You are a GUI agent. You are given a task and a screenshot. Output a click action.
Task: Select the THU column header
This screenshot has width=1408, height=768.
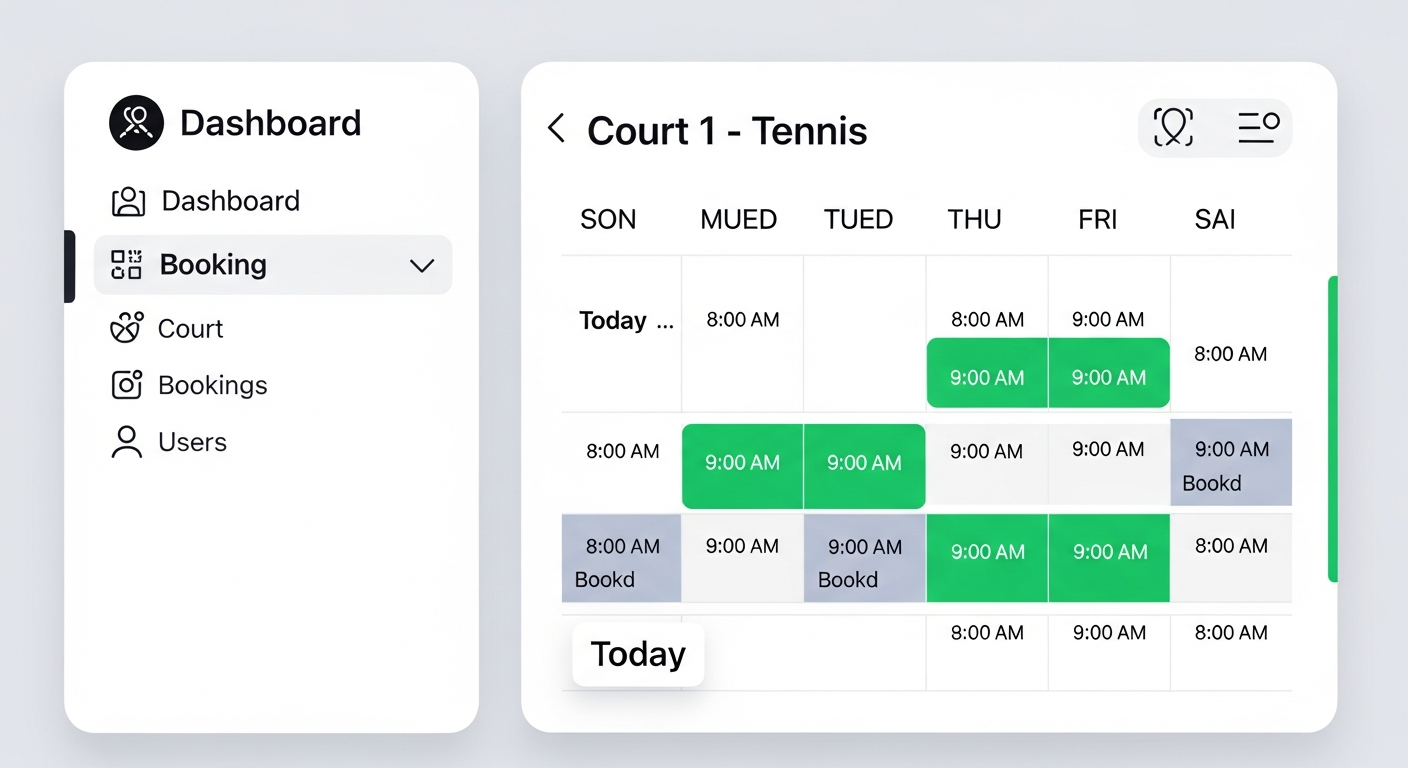pyautogui.click(x=974, y=220)
